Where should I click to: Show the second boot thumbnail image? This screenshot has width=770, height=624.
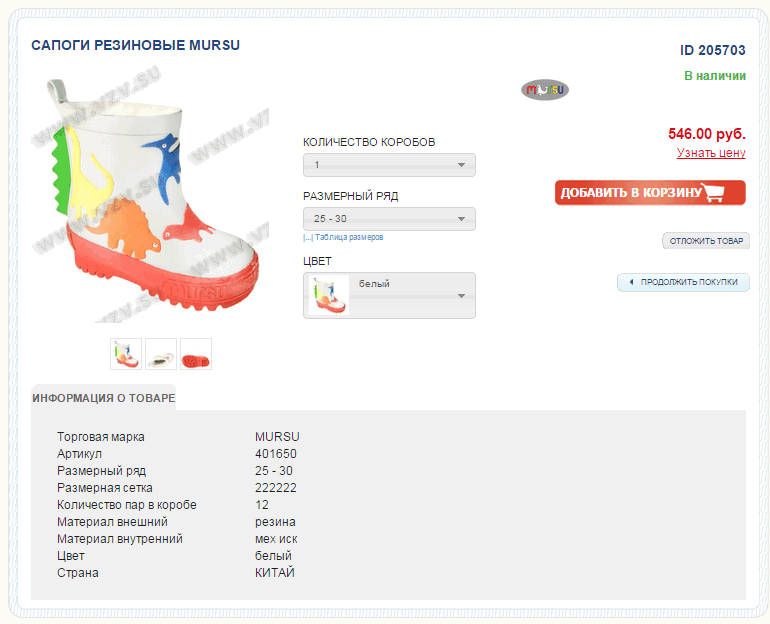tap(161, 354)
